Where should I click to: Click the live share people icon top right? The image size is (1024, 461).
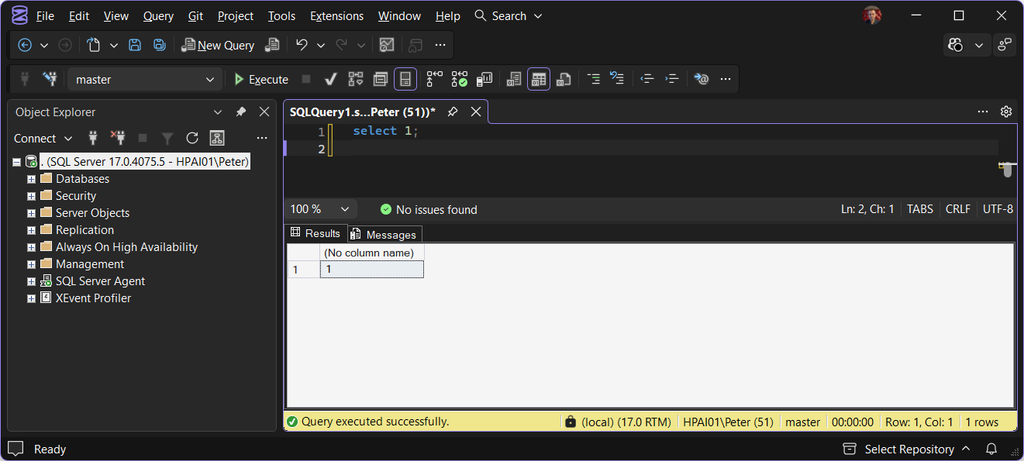coord(1003,45)
